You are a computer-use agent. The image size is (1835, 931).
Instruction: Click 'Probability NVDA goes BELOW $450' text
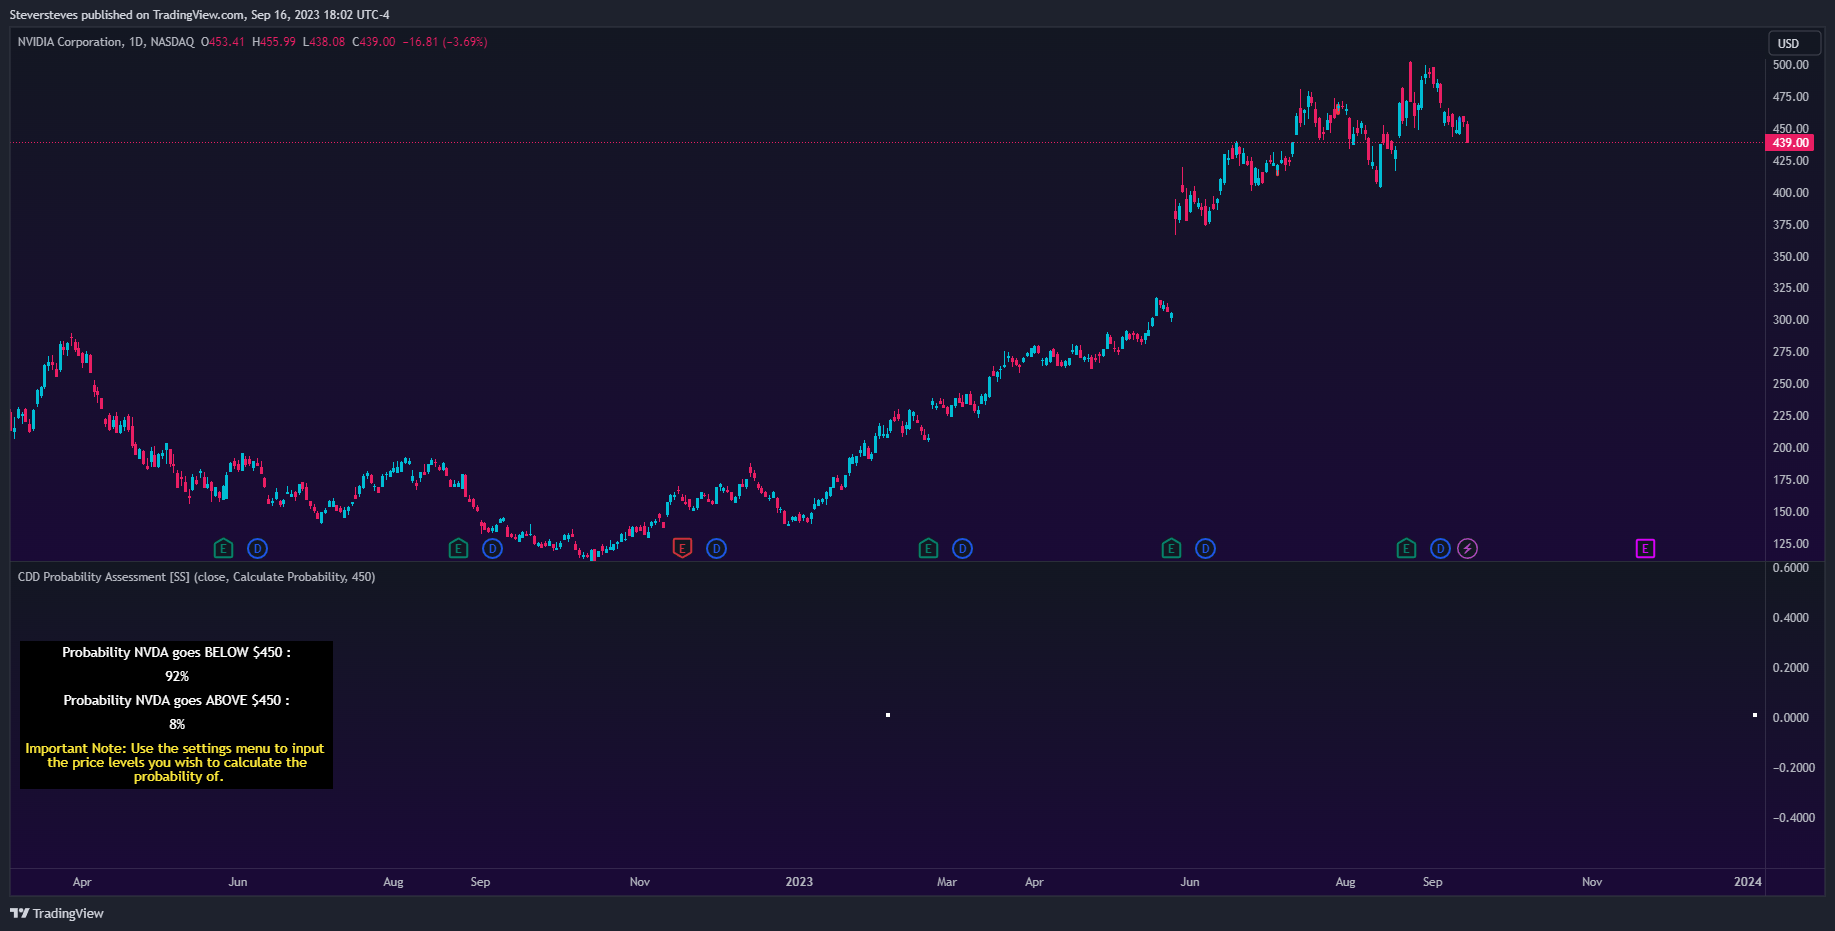click(x=176, y=652)
